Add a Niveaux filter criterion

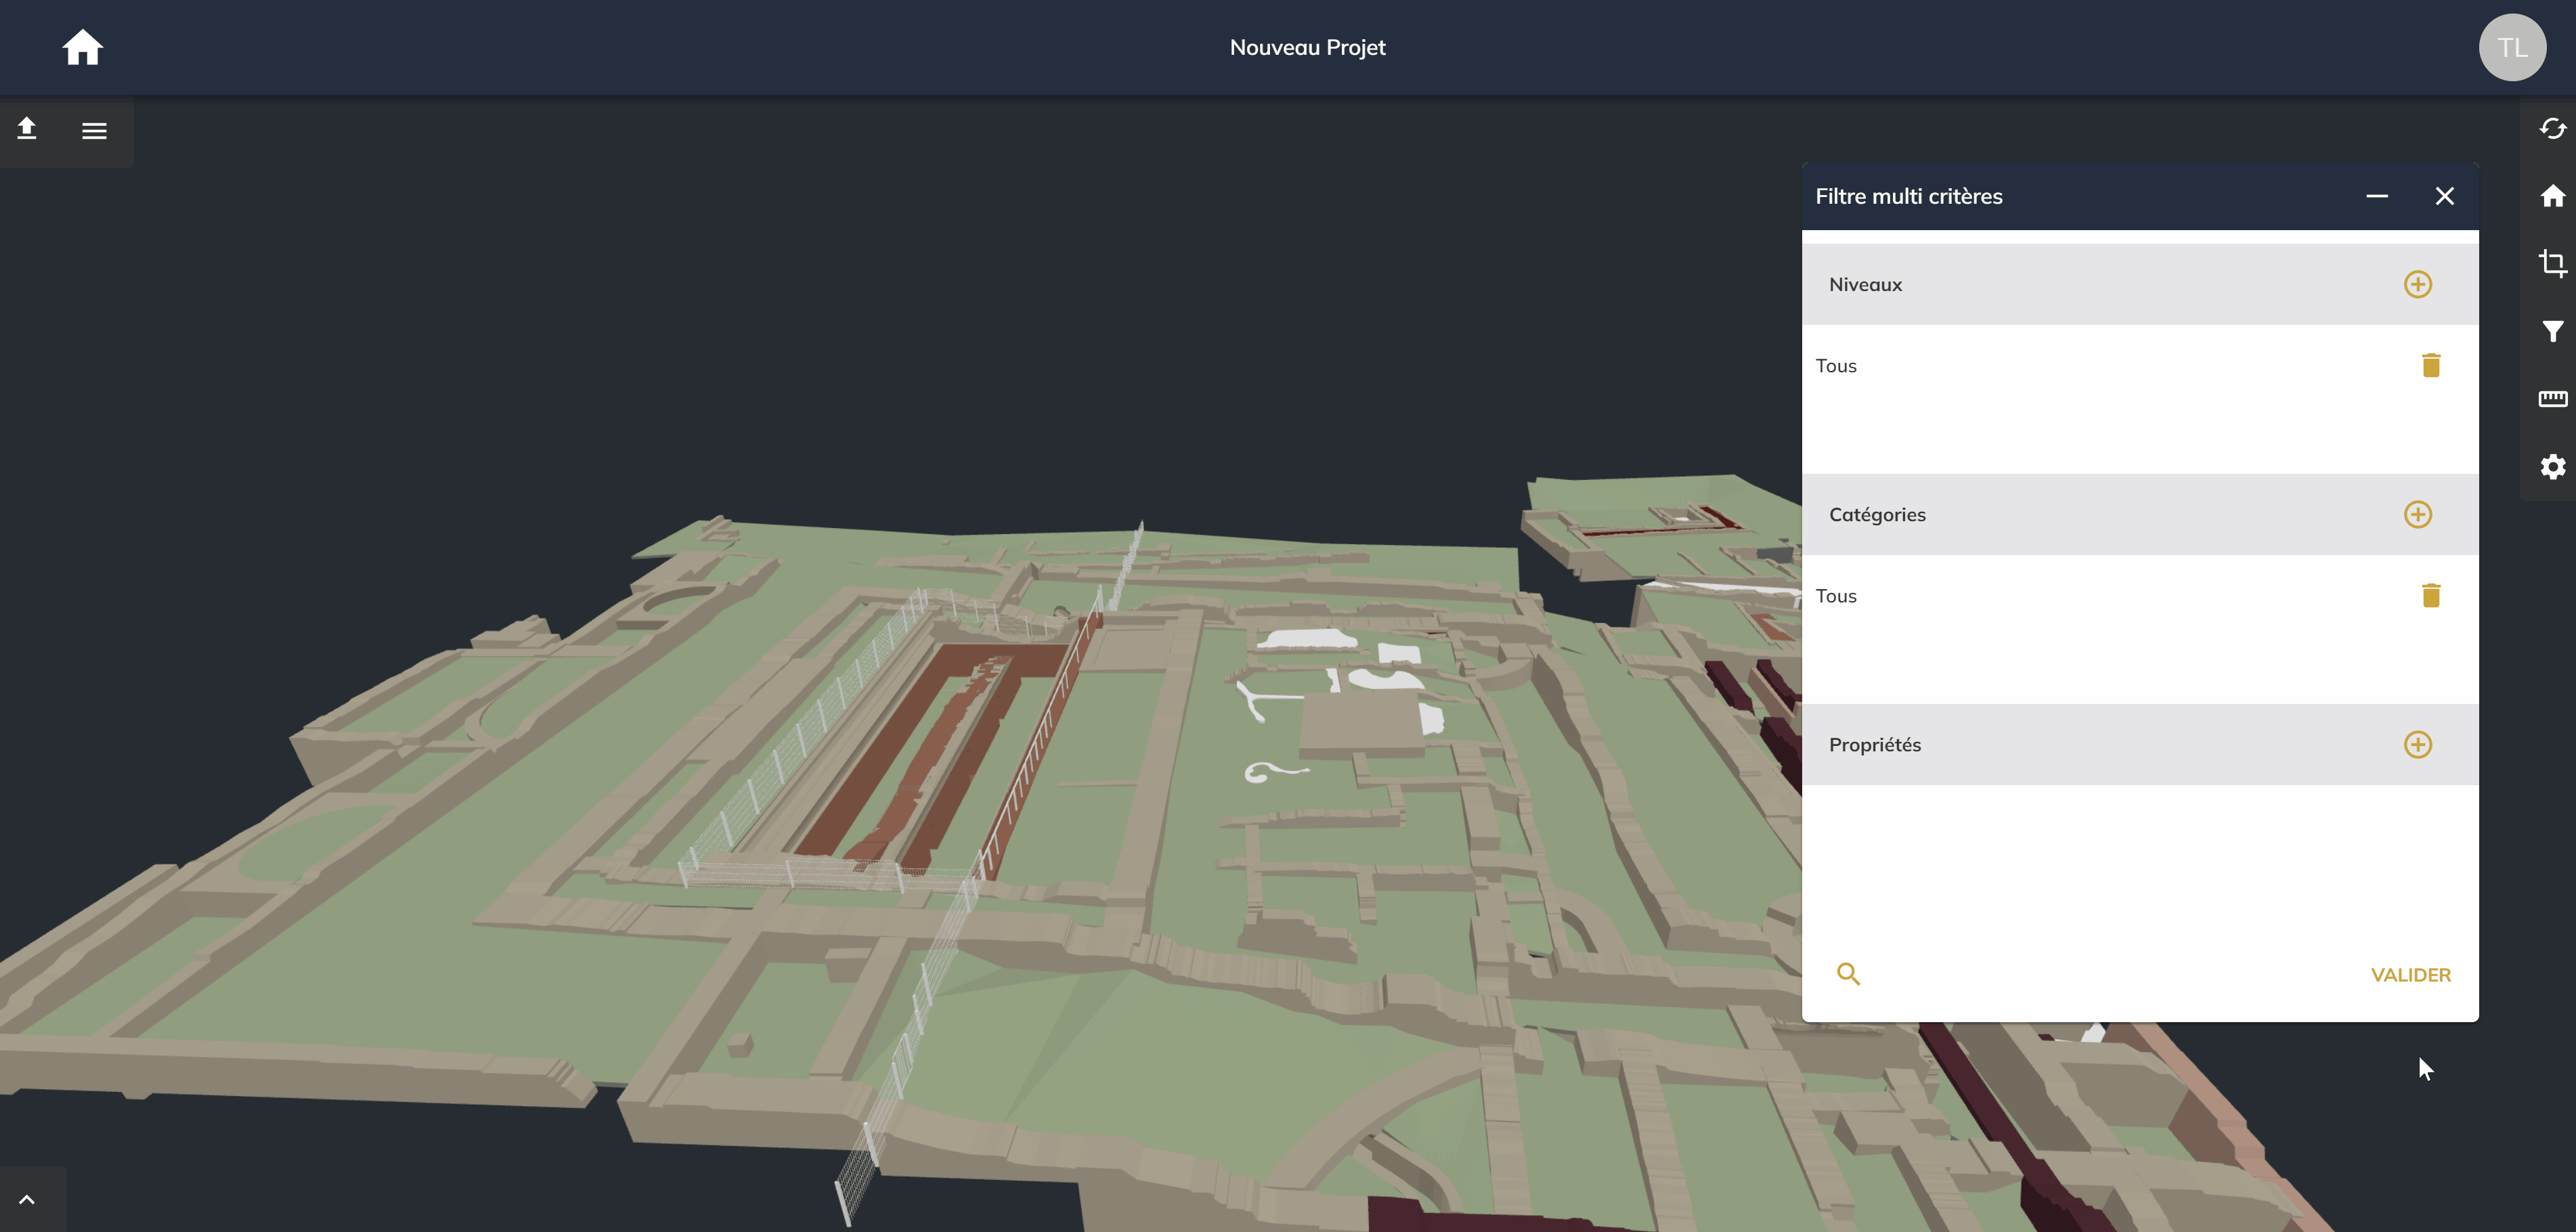[2417, 284]
